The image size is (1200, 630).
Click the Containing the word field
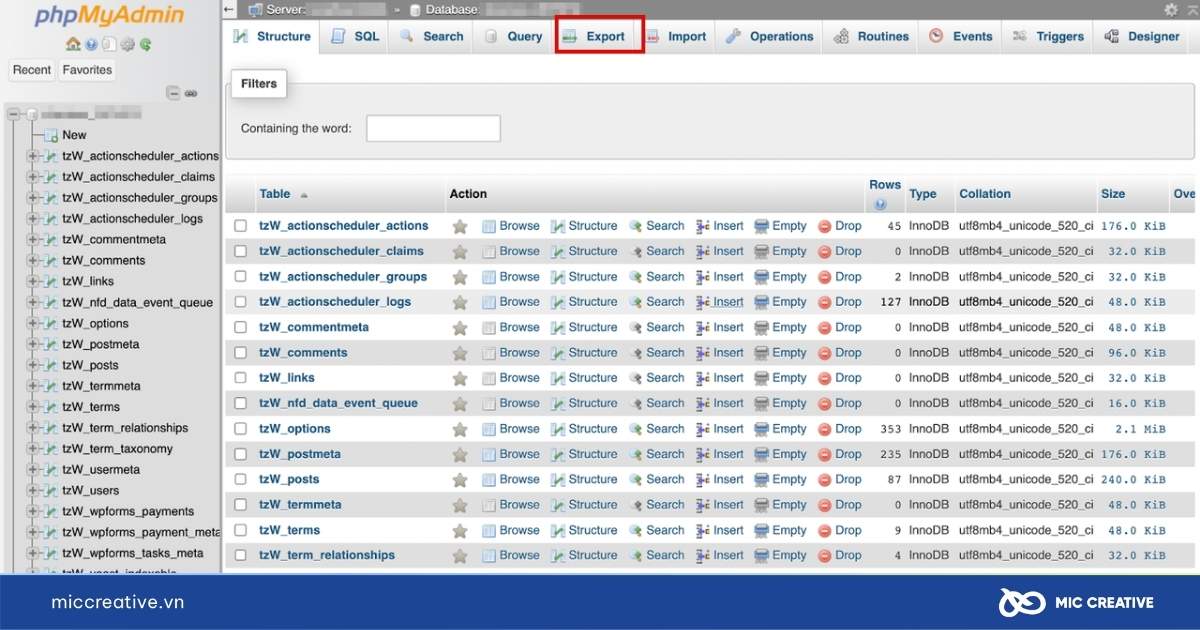click(x=433, y=129)
